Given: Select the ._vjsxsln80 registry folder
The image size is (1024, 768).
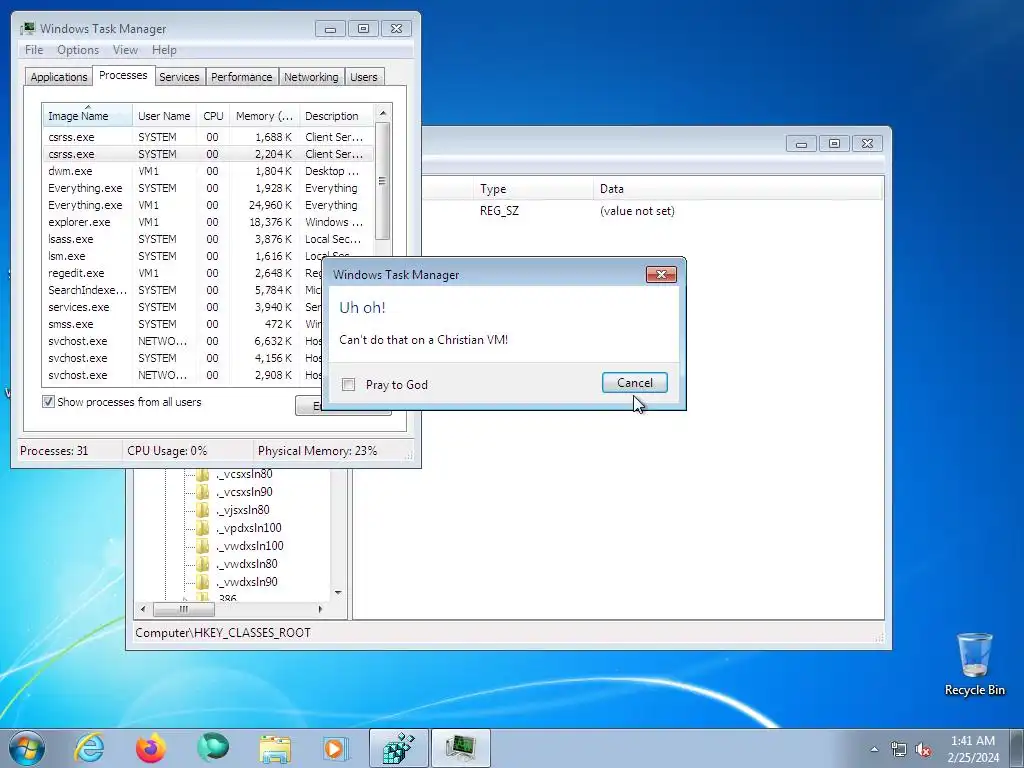Looking at the screenshot, I should 242,510.
